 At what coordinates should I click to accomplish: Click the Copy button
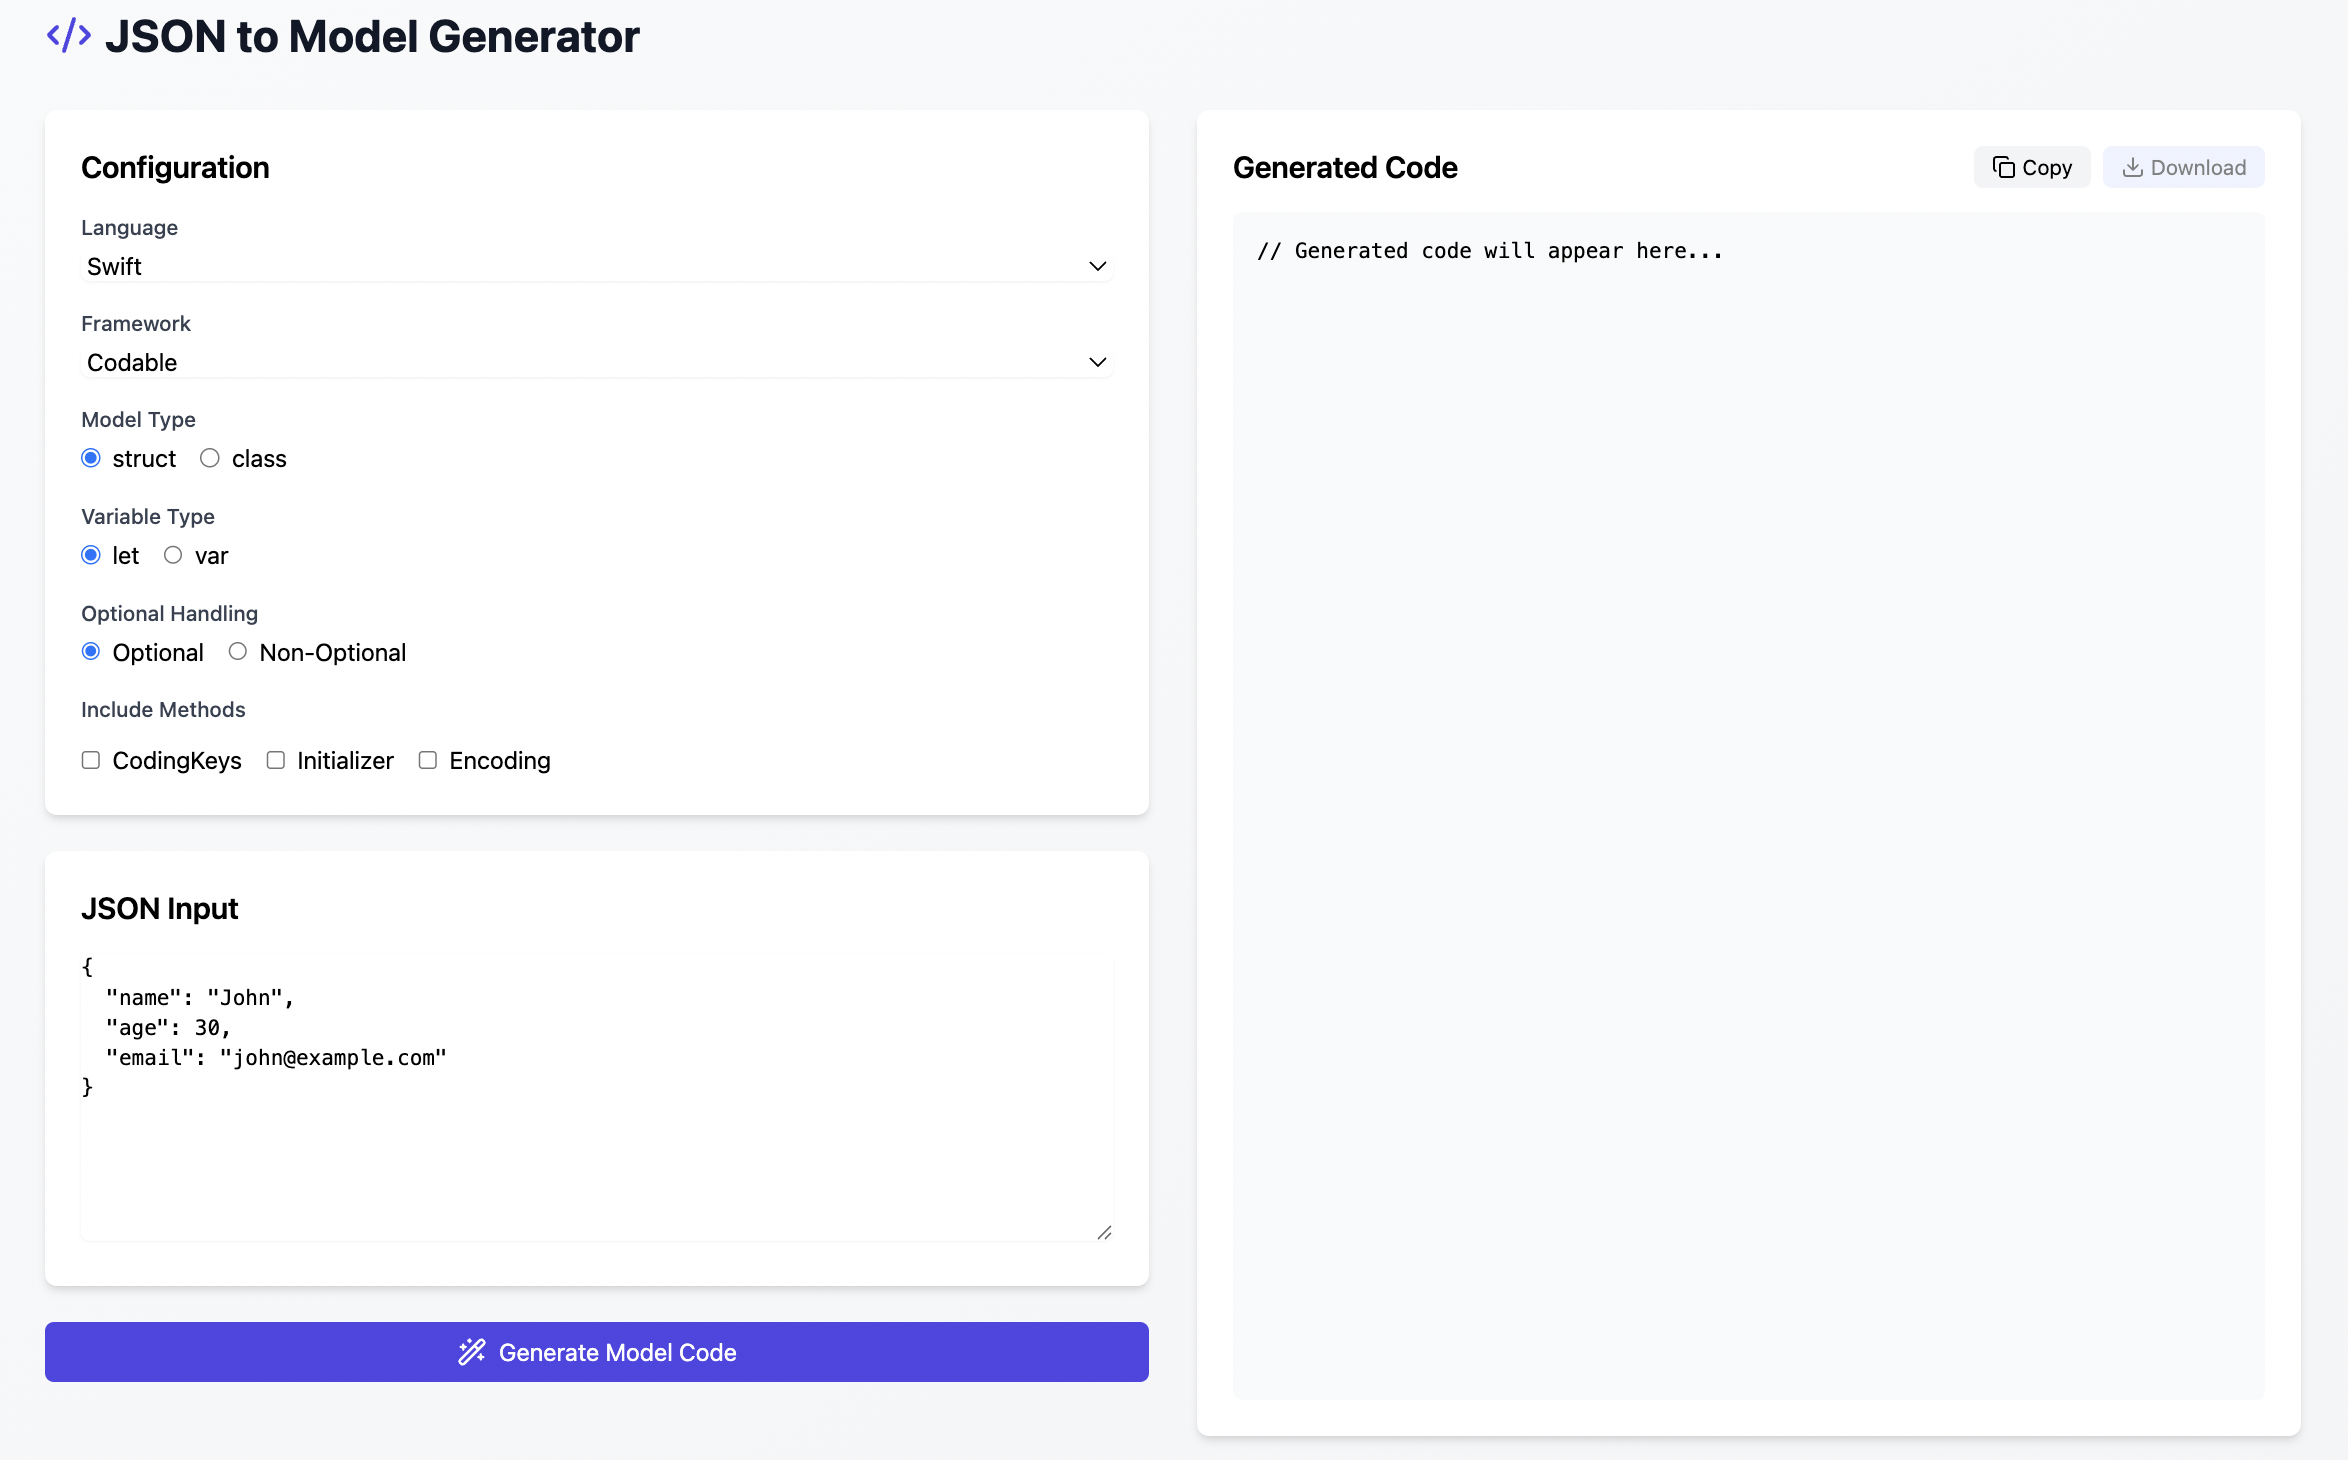[2031, 167]
